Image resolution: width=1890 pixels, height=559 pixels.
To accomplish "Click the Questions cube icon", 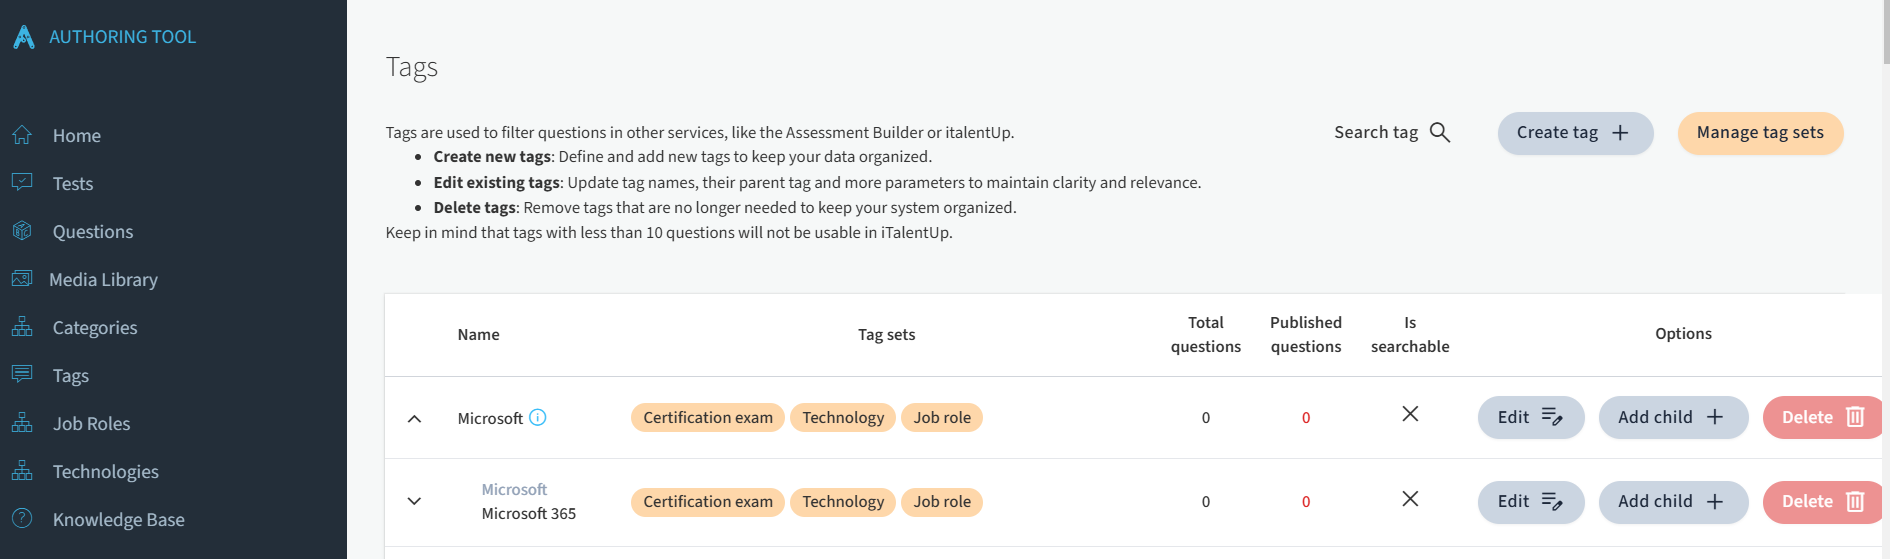I will [x=22, y=231].
